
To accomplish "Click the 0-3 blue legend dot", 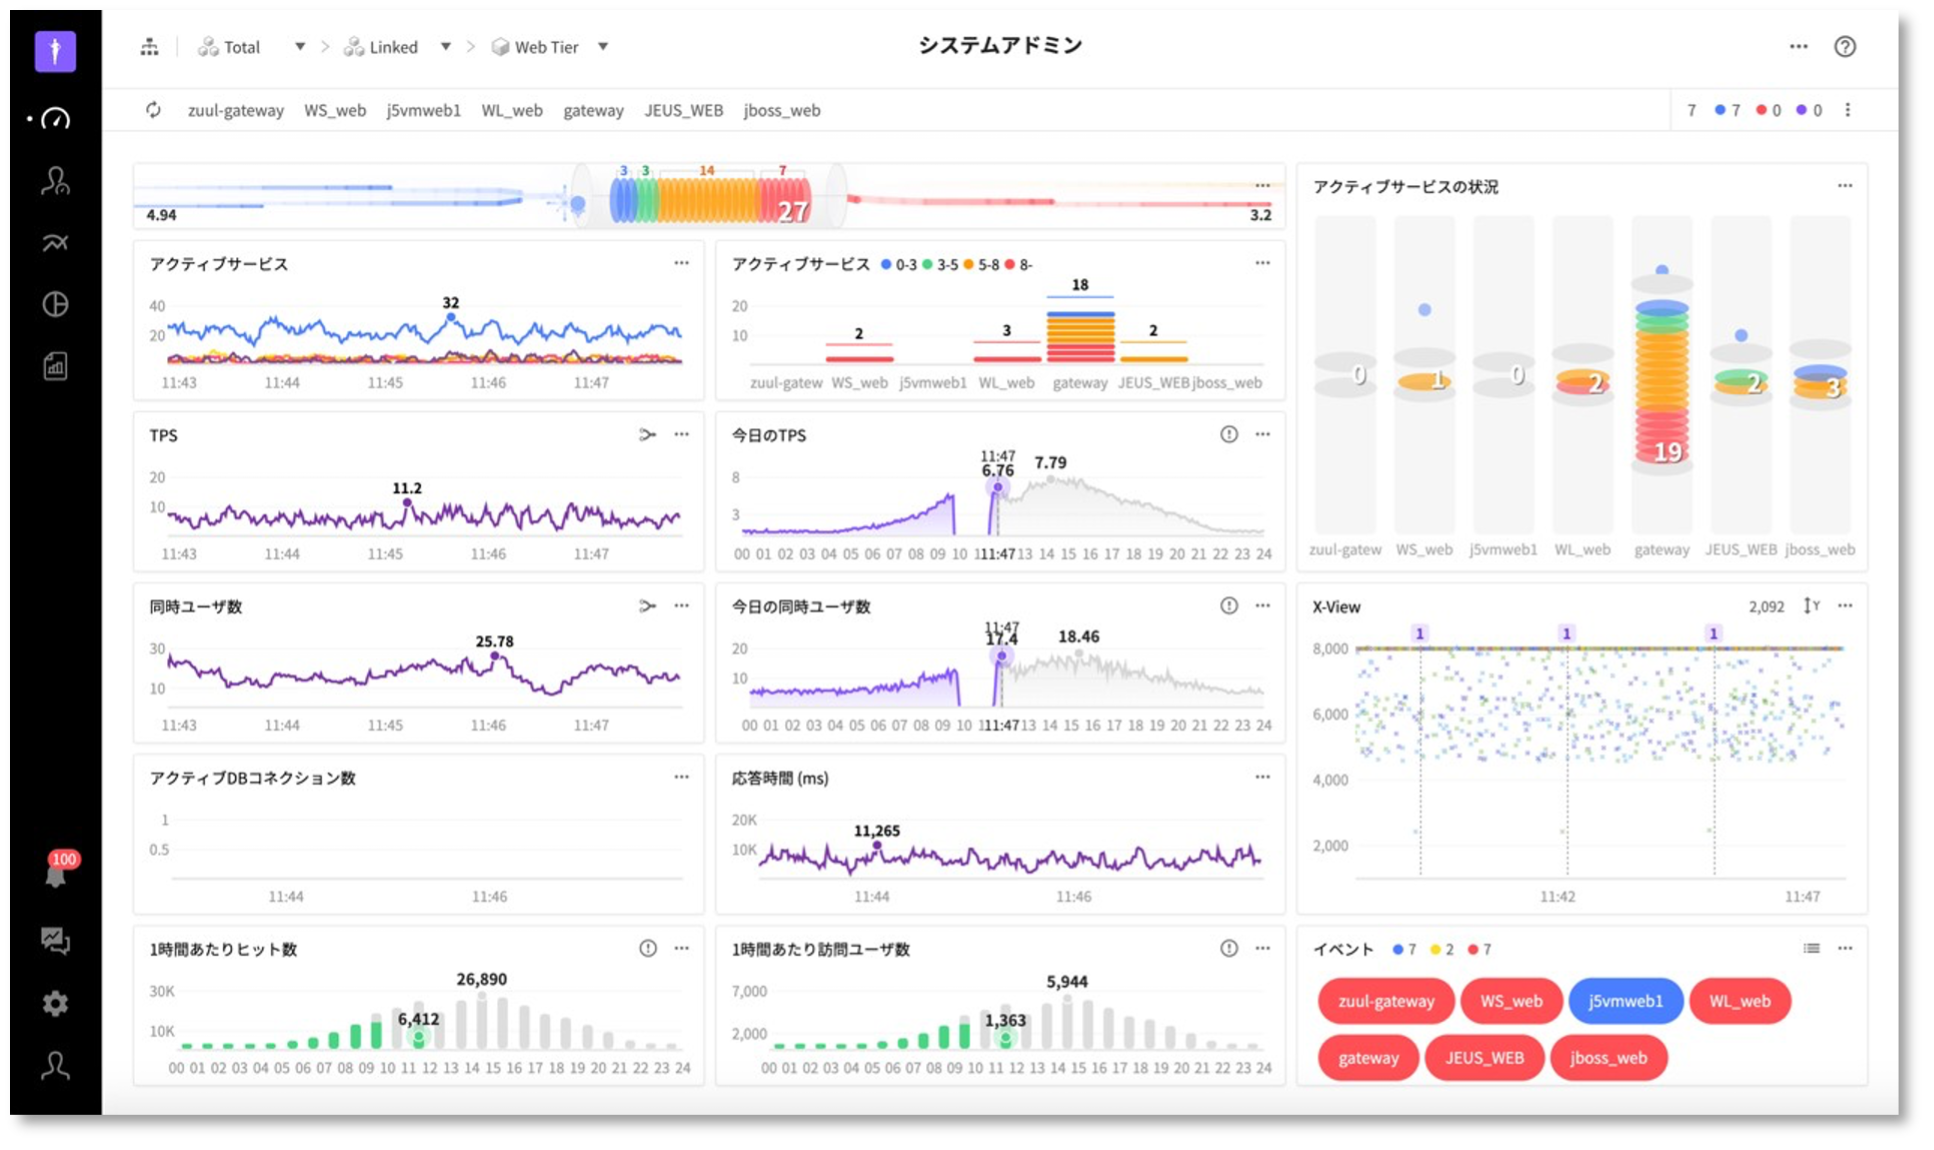I will (886, 265).
